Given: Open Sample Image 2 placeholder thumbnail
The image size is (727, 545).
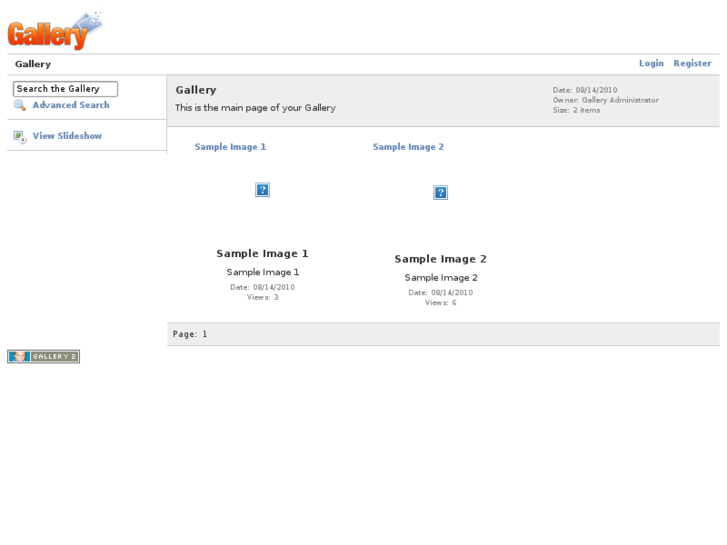Looking at the screenshot, I should (440, 192).
